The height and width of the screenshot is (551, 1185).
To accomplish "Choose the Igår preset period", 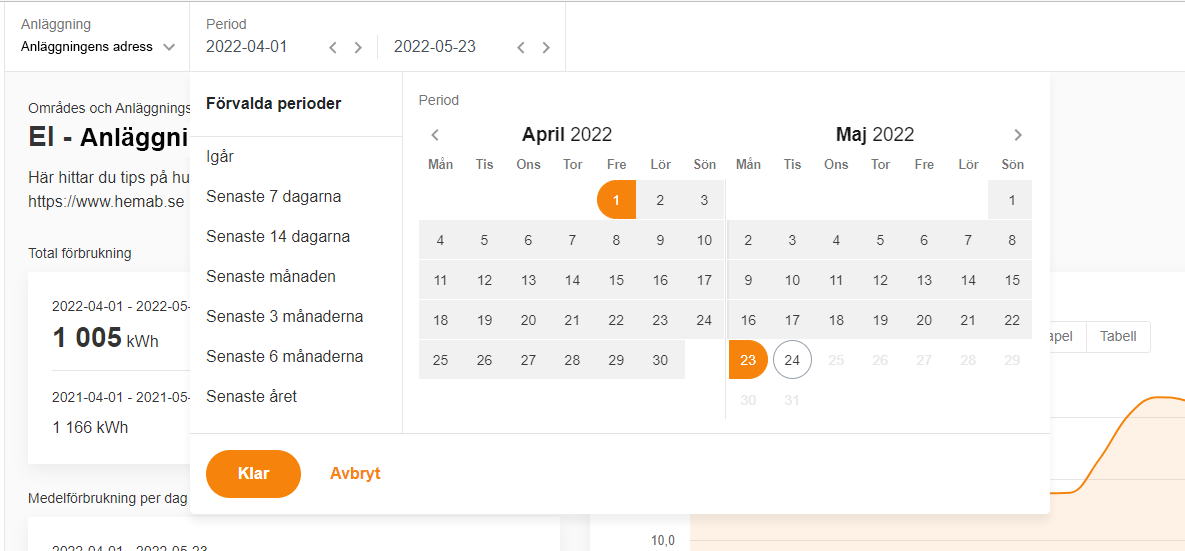I will coord(220,157).
